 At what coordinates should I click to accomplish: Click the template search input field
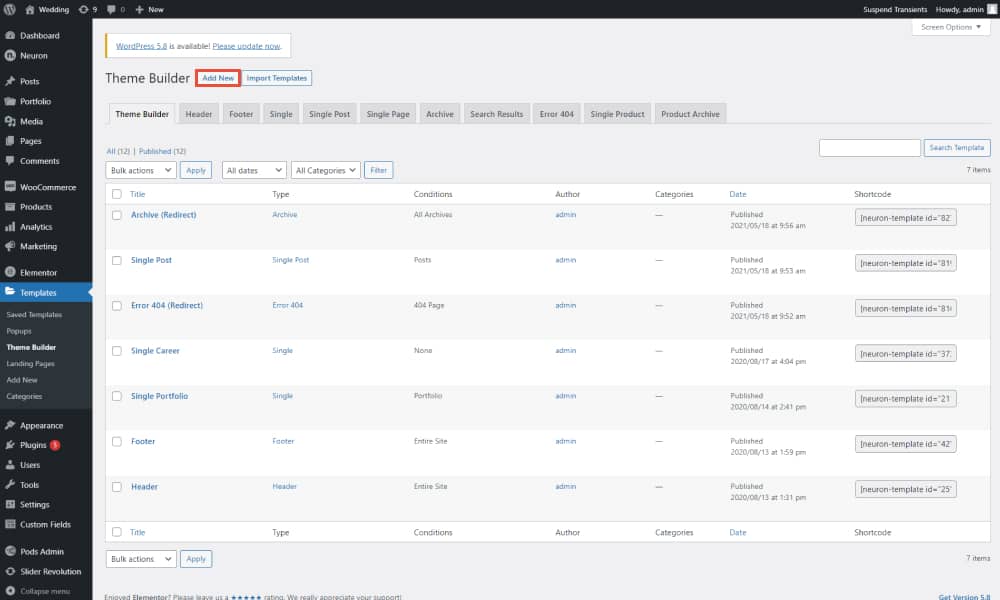pyautogui.click(x=869, y=148)
